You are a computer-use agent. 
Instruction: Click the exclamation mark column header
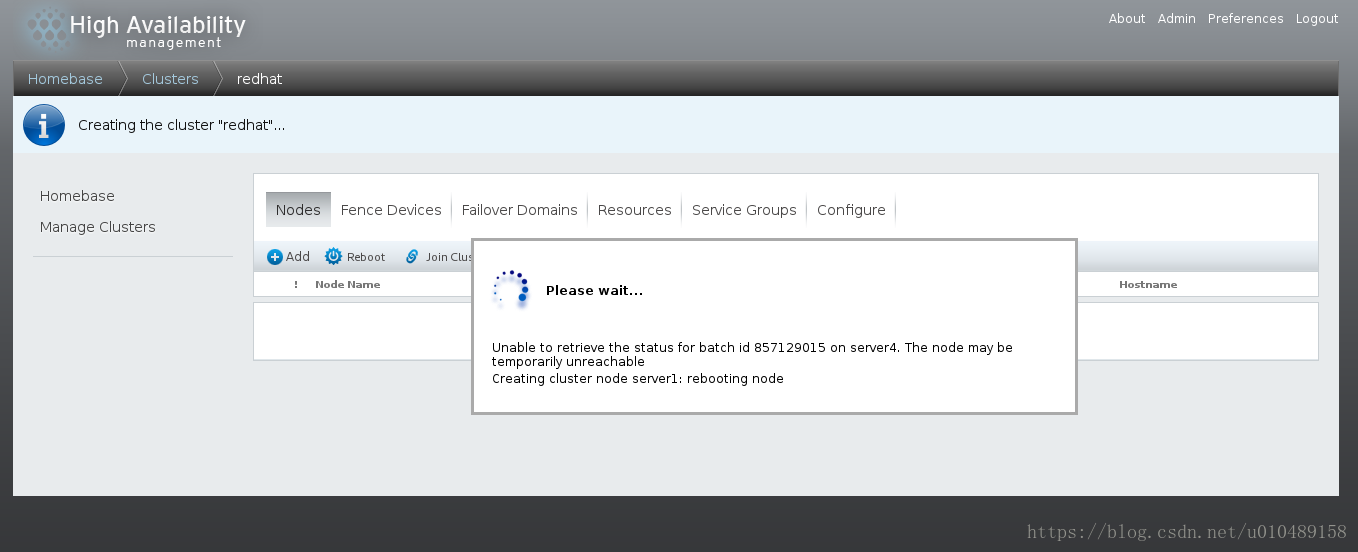pyautogui.click(x=296, y=284)
